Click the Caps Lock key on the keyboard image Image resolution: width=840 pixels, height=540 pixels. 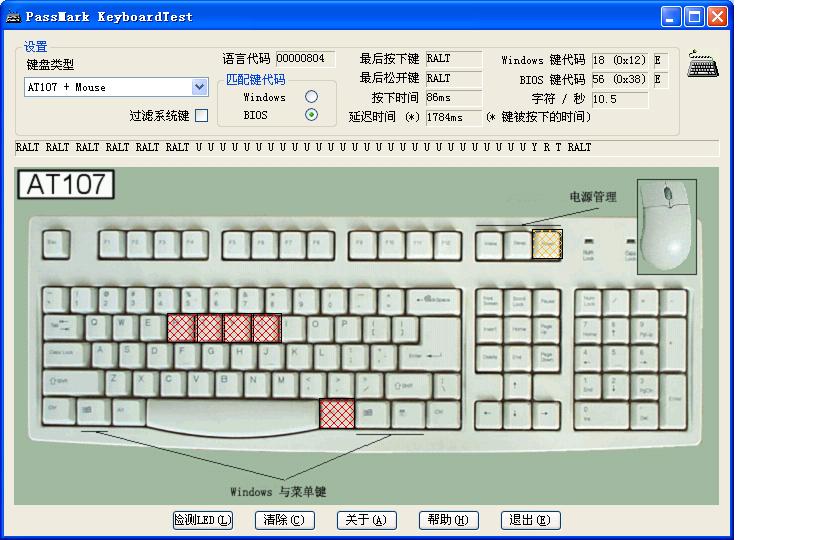pos(66,355)
